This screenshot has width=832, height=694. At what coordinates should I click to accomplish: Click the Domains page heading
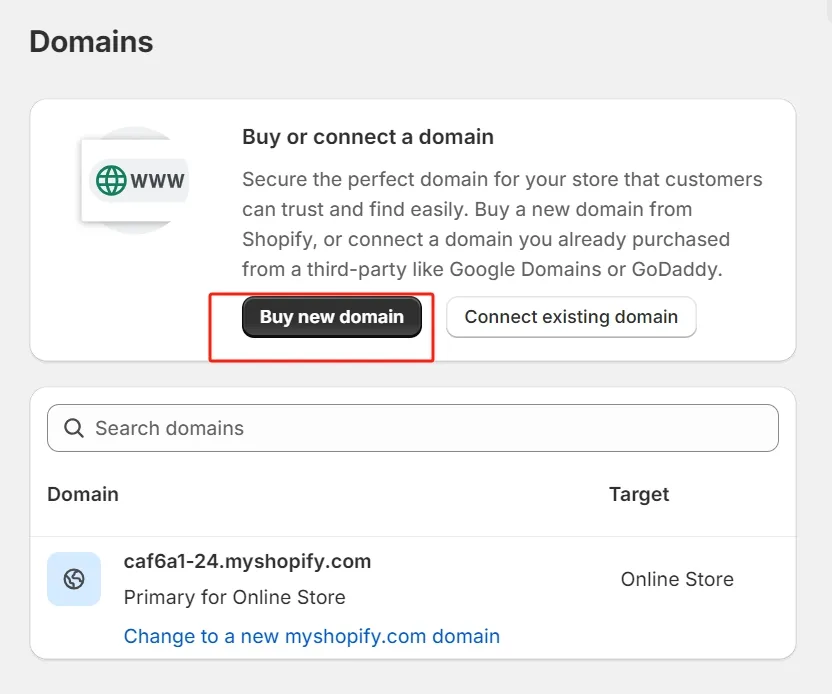(91, 42)
